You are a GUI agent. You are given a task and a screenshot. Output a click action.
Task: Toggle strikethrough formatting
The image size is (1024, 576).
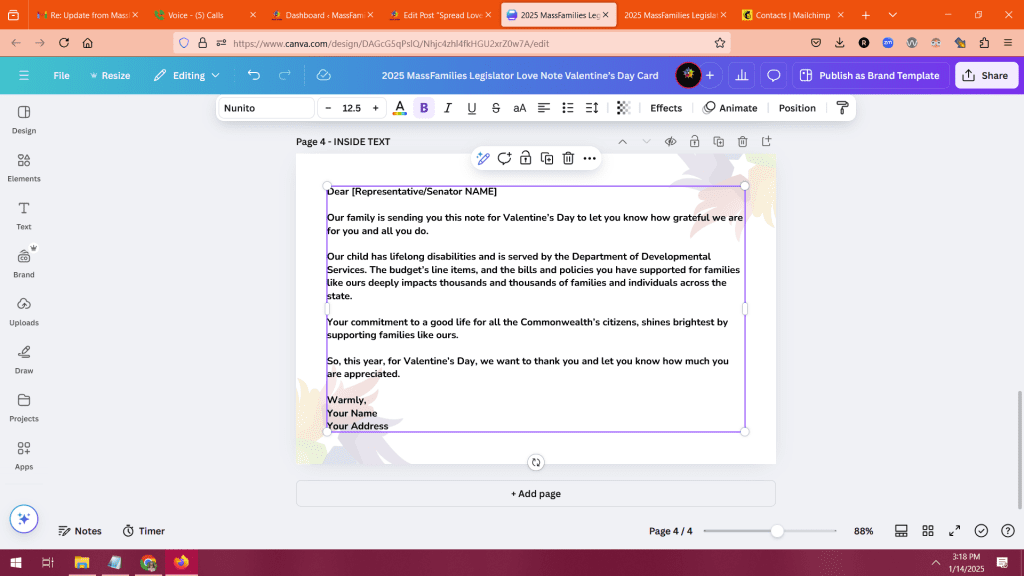coord(496,108)
